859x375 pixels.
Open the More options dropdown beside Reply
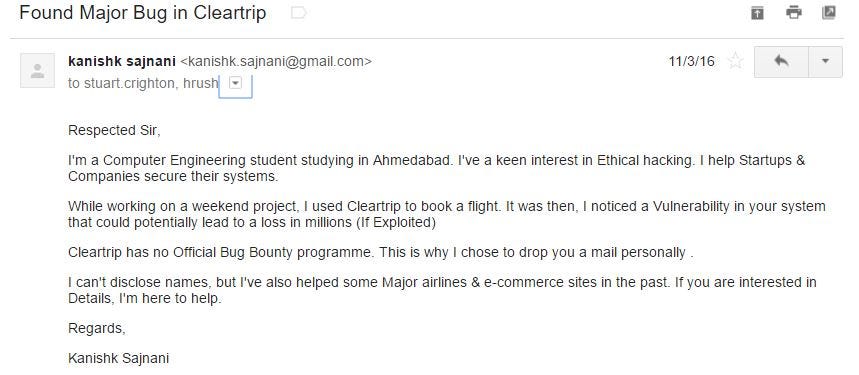click(826, 61)
